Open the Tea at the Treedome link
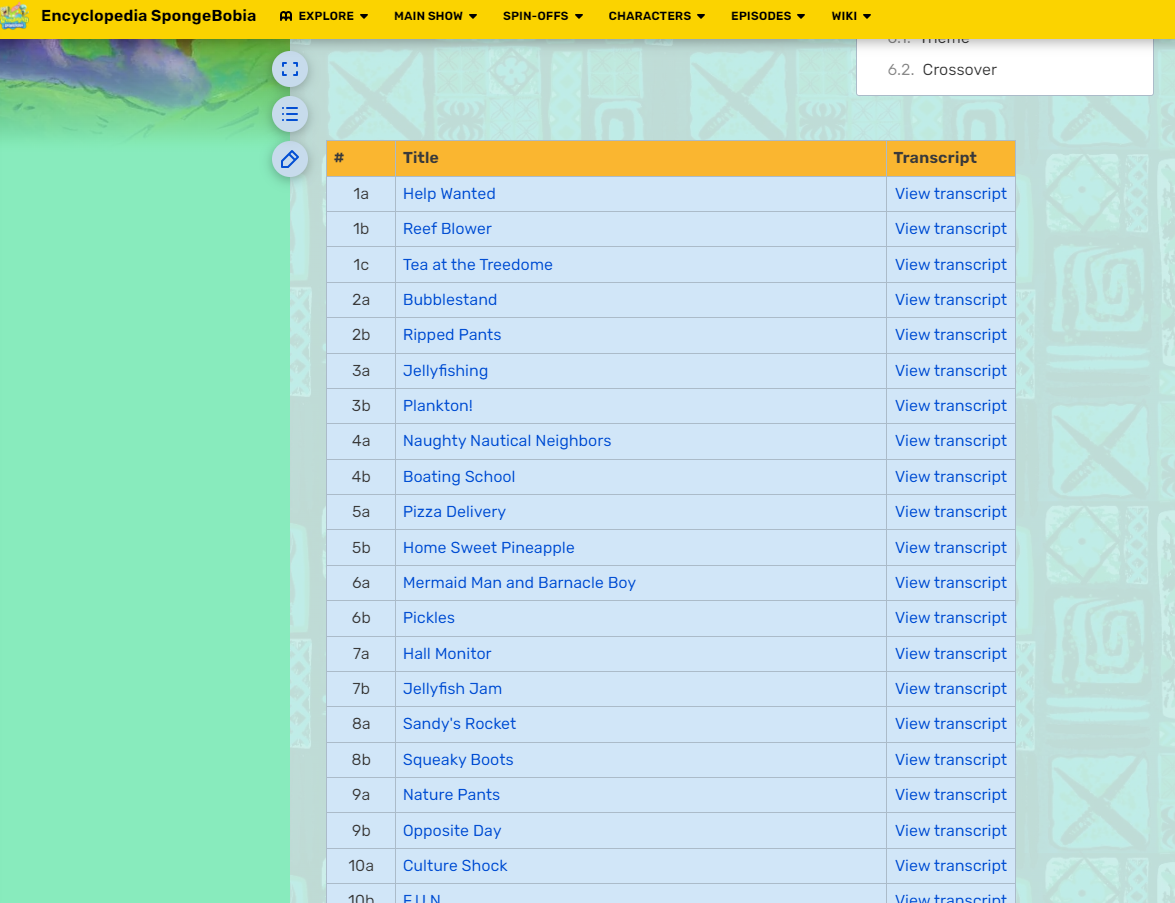Screen dimensions: 1175x903 tap(477, 265)
